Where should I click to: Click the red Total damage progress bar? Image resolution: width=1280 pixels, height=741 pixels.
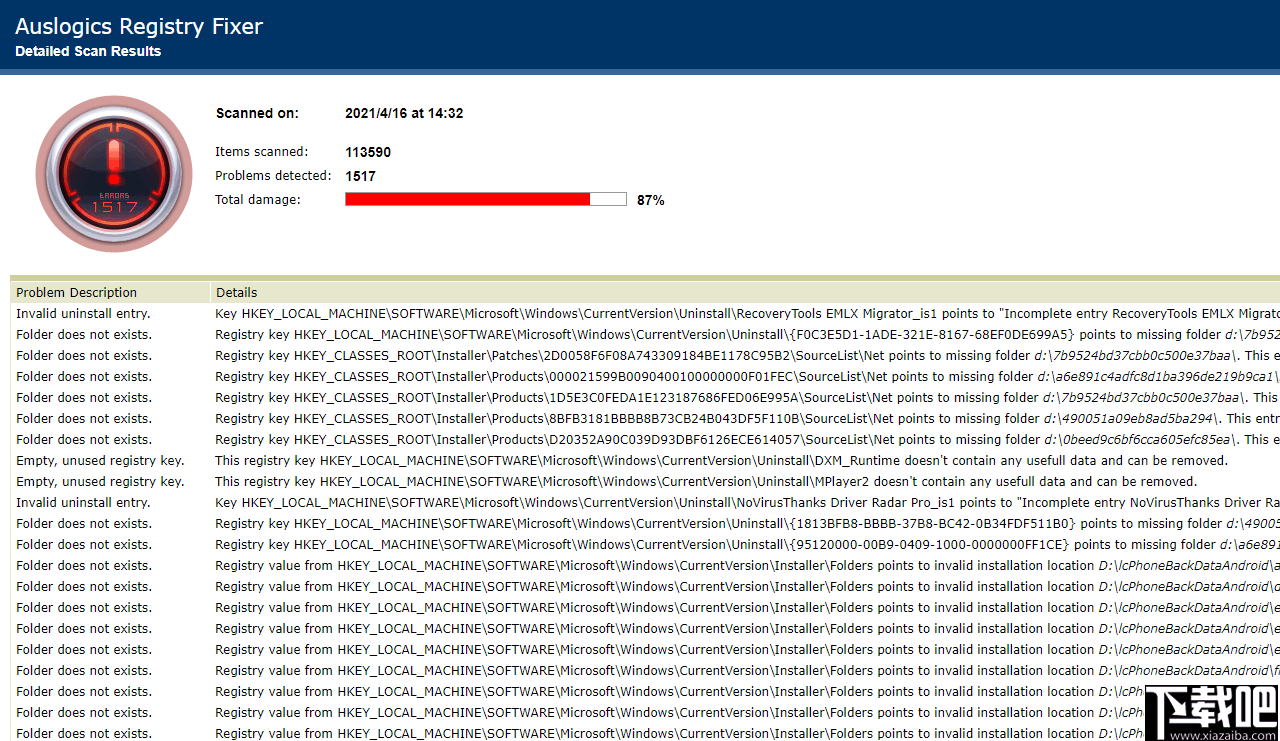(x=486, y=199)
